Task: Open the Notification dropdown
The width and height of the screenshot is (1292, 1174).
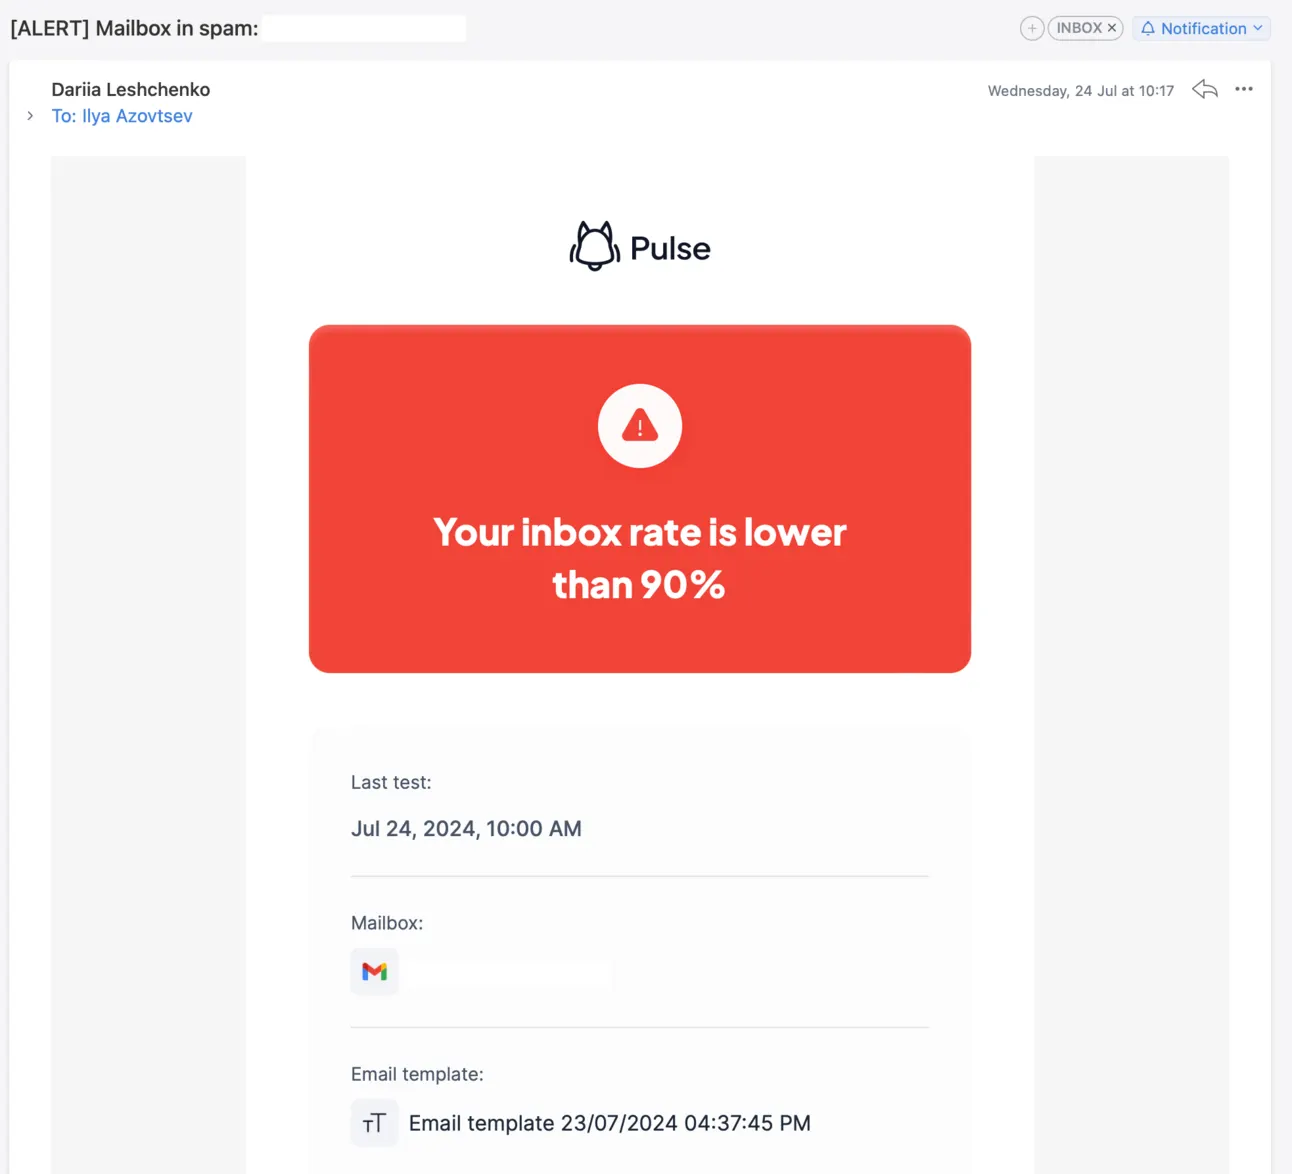Action: click(1202, 28)
